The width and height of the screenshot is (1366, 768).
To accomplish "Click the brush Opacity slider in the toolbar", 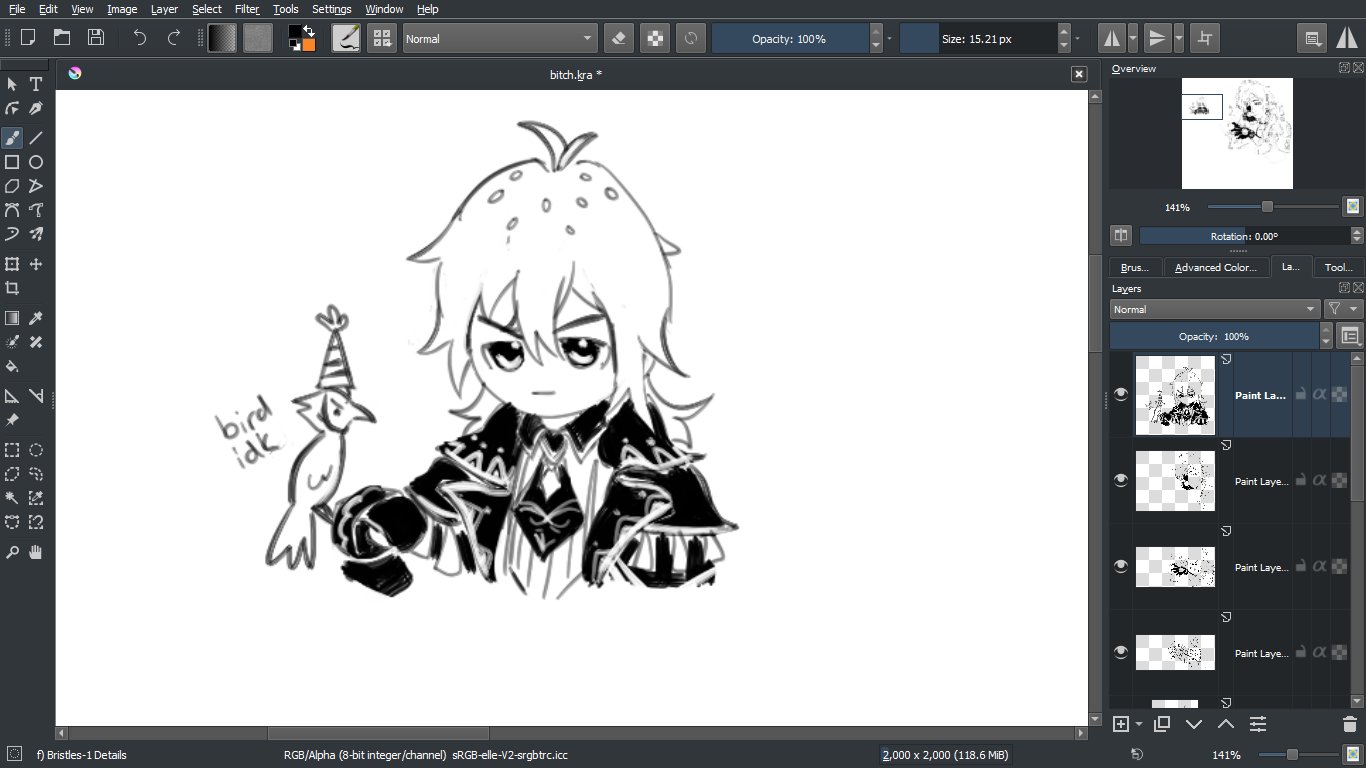I will [x=789, y=39].
